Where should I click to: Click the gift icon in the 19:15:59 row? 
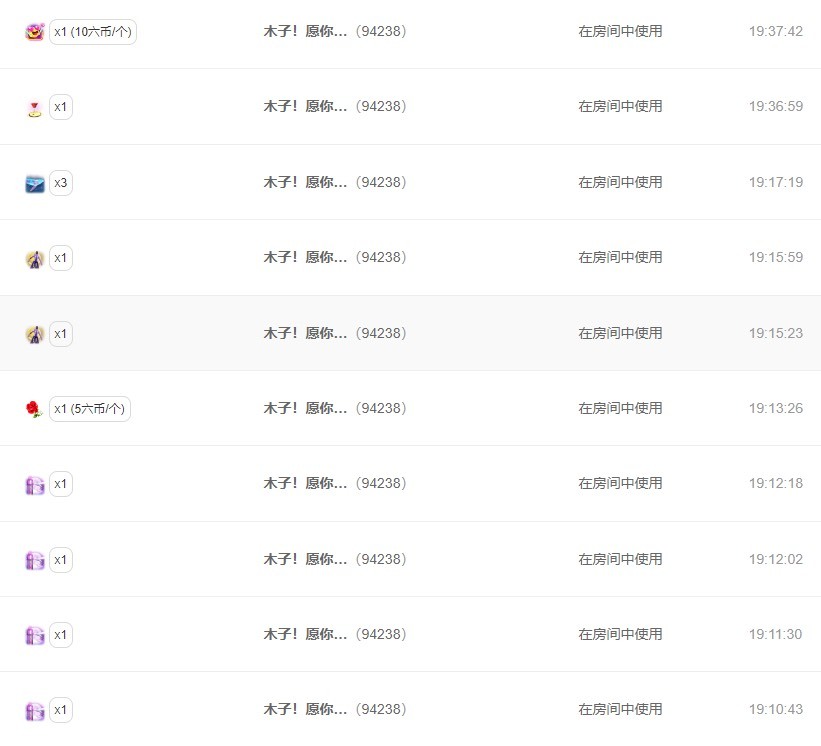click(x=35, y=259)
